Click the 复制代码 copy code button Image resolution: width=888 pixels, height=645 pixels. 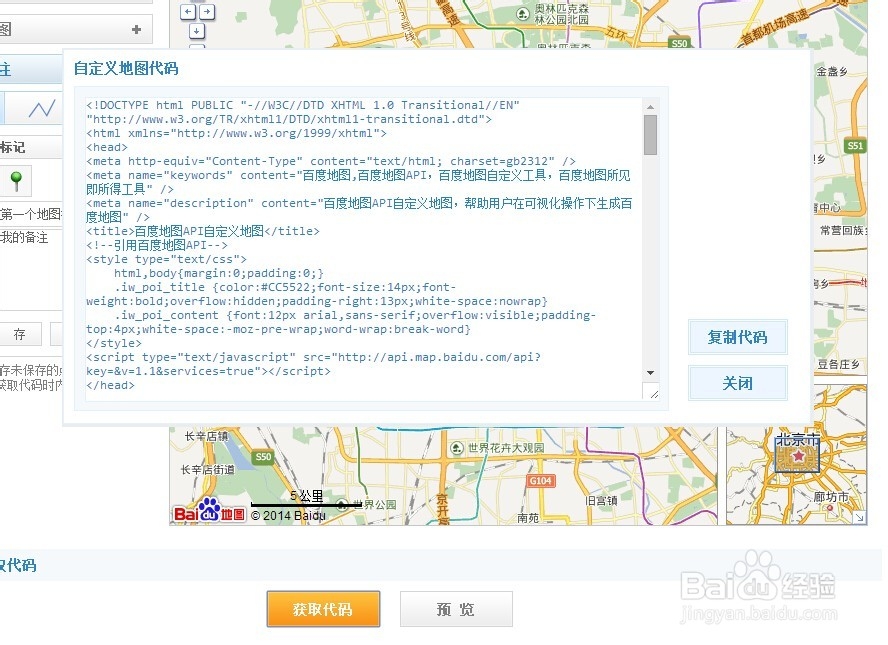pos(737,337)
